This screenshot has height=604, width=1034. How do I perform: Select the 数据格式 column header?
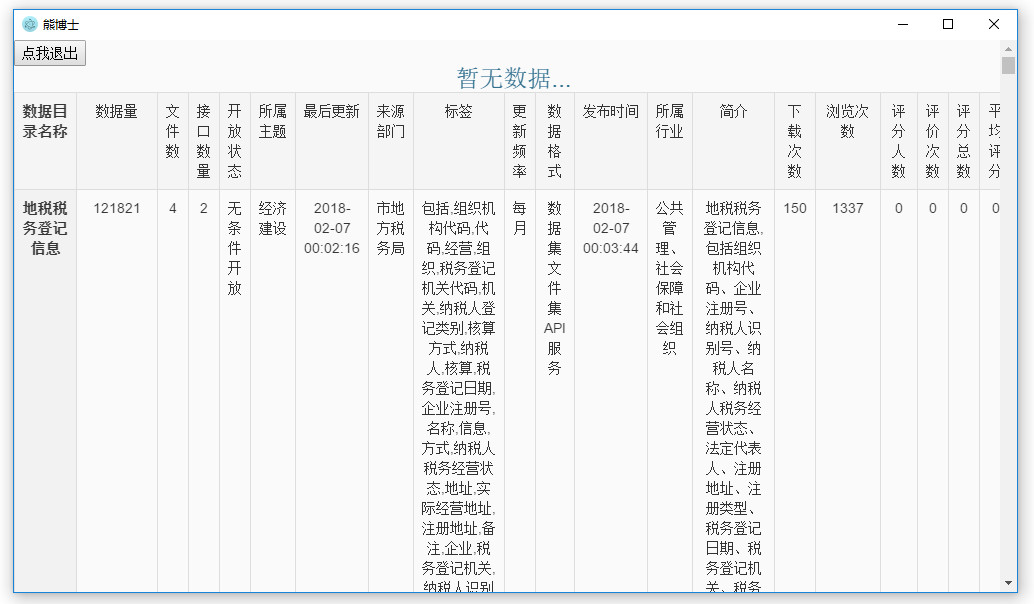pyautogui.click(x=555, y=141)
